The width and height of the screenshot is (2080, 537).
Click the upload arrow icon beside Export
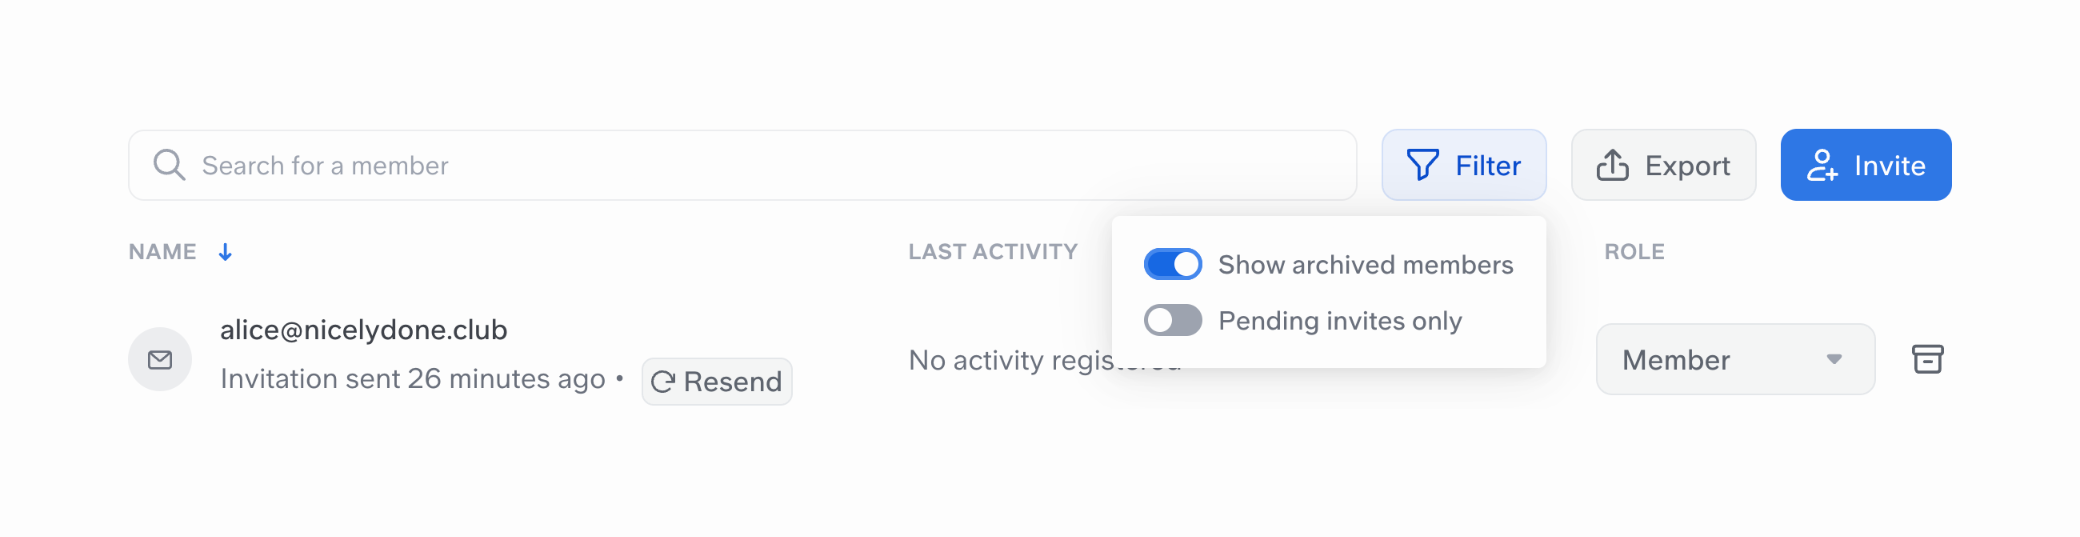(x=1612, y=165)
